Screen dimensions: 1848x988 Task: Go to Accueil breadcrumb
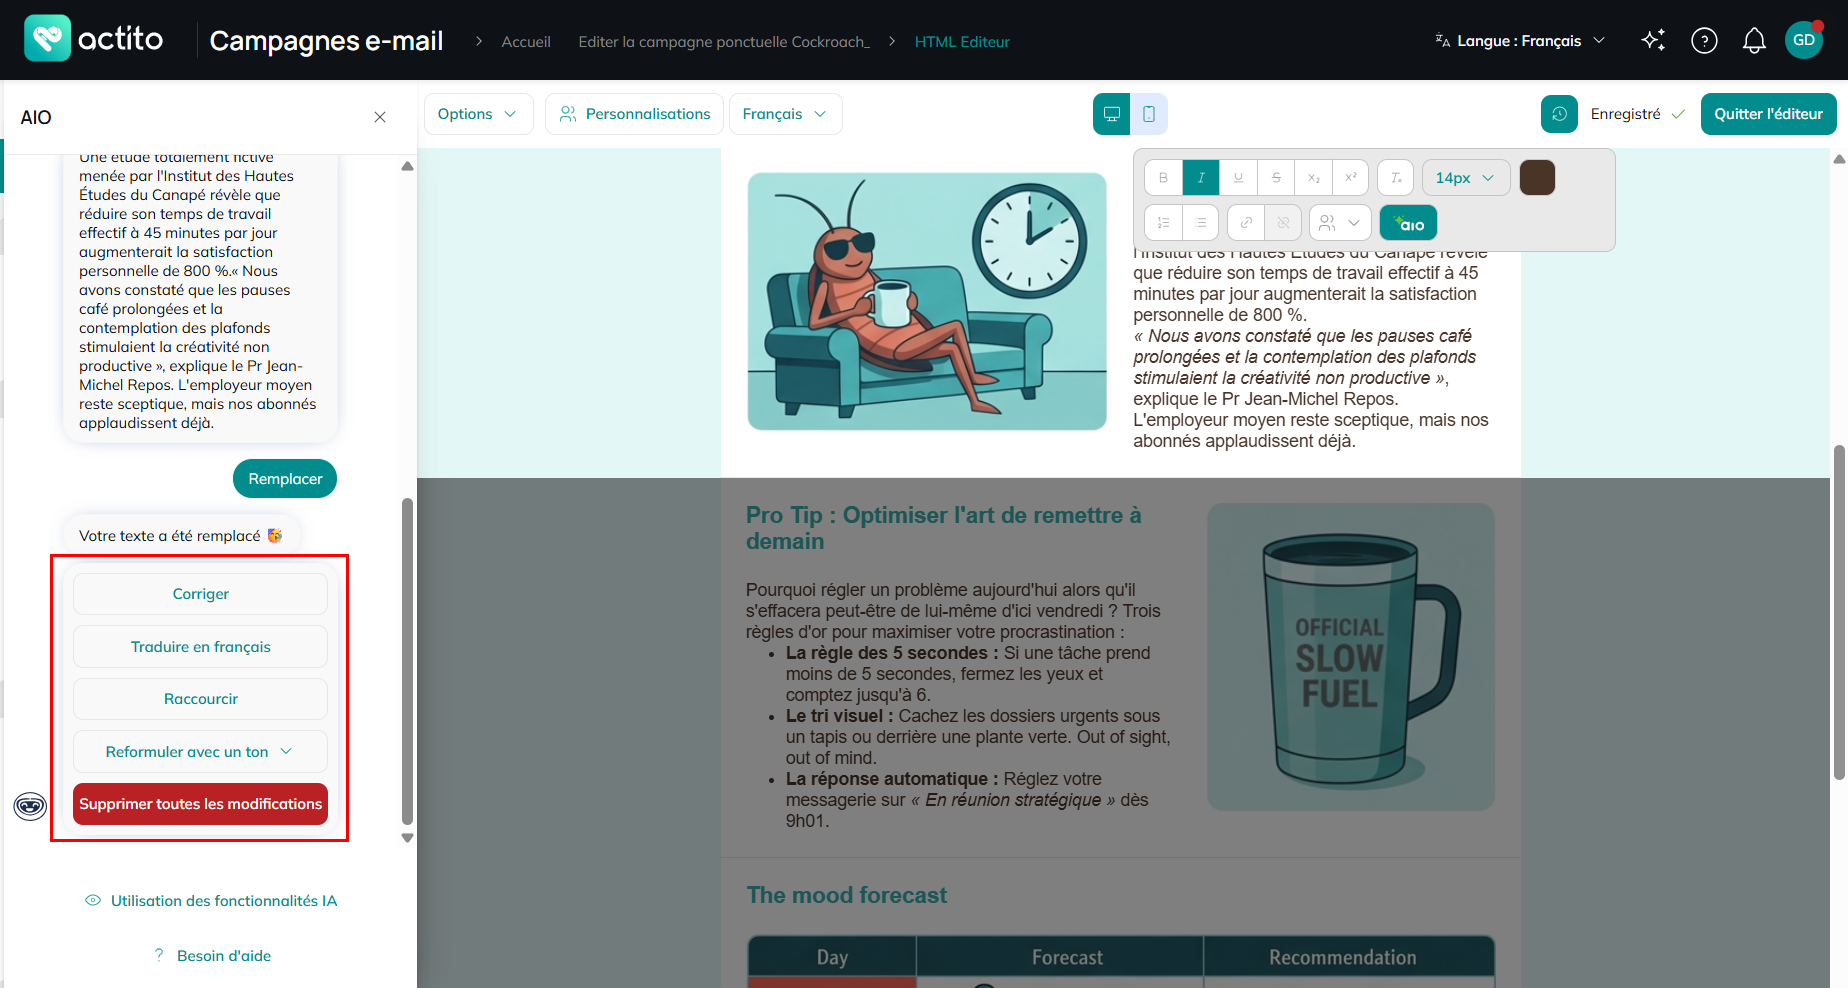[x=526, y=42]
